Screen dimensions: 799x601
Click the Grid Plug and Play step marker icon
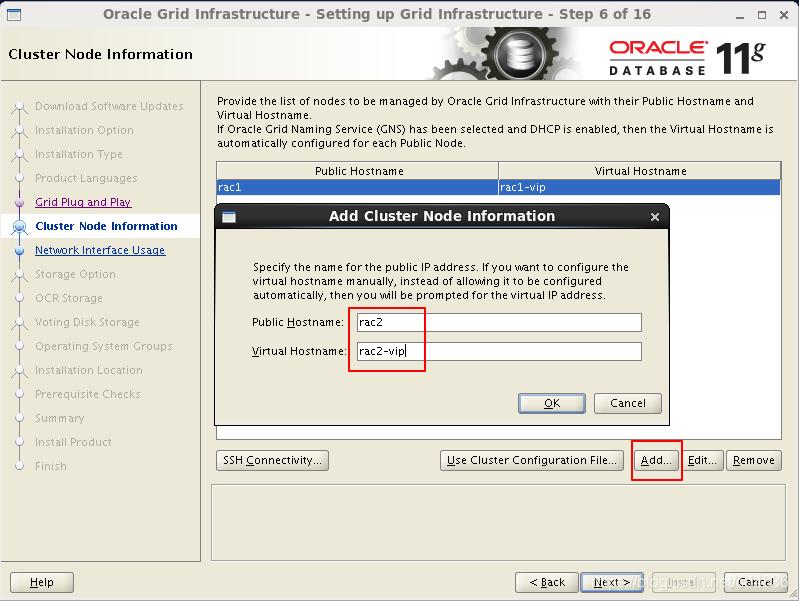coord(19,202)
